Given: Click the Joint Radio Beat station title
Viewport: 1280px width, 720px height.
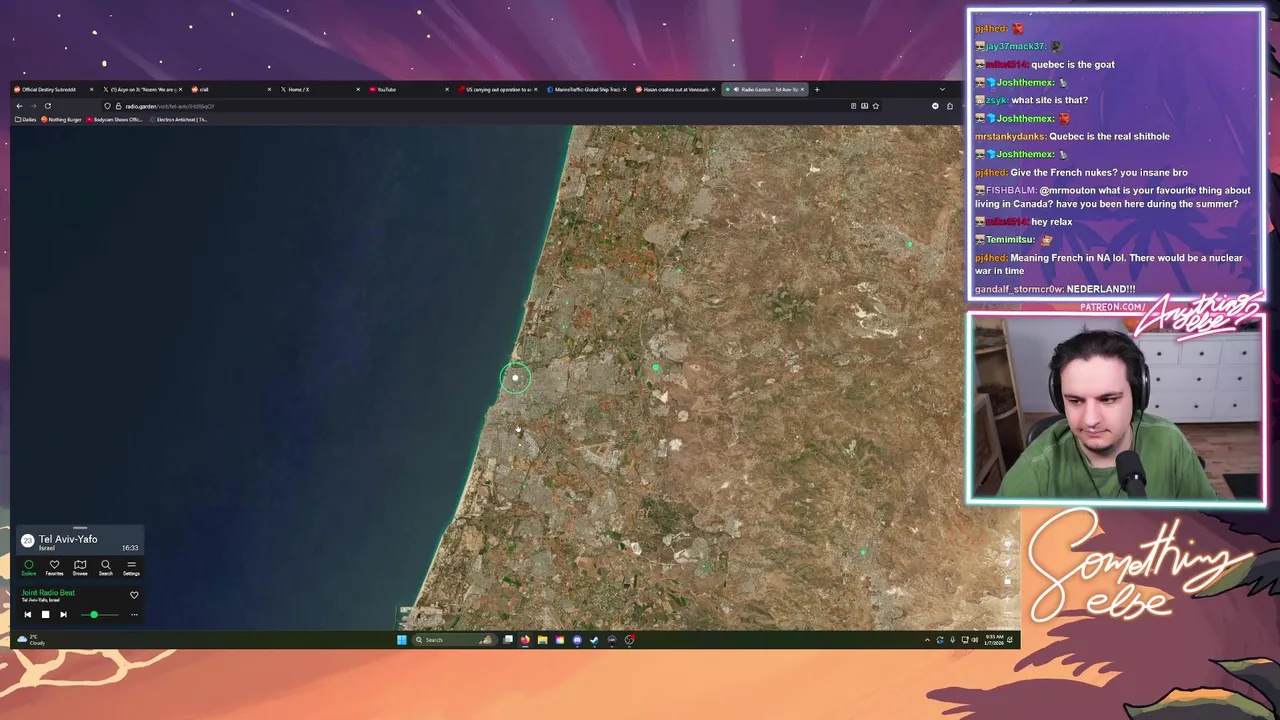Looking at the screenshot, I should [x=48, y=593].
